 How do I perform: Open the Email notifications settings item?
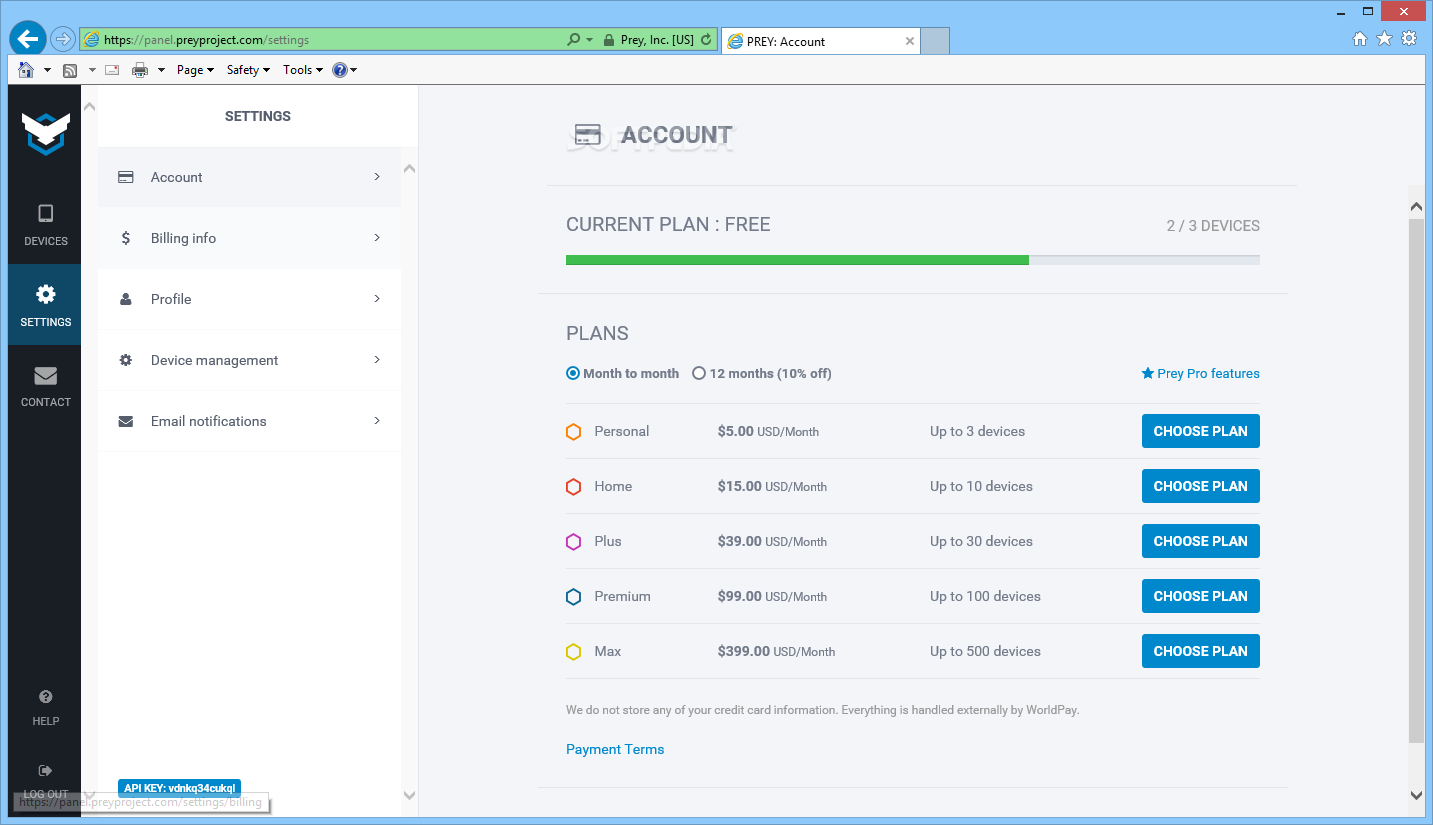pyautogui.click(x=249, y=421)
